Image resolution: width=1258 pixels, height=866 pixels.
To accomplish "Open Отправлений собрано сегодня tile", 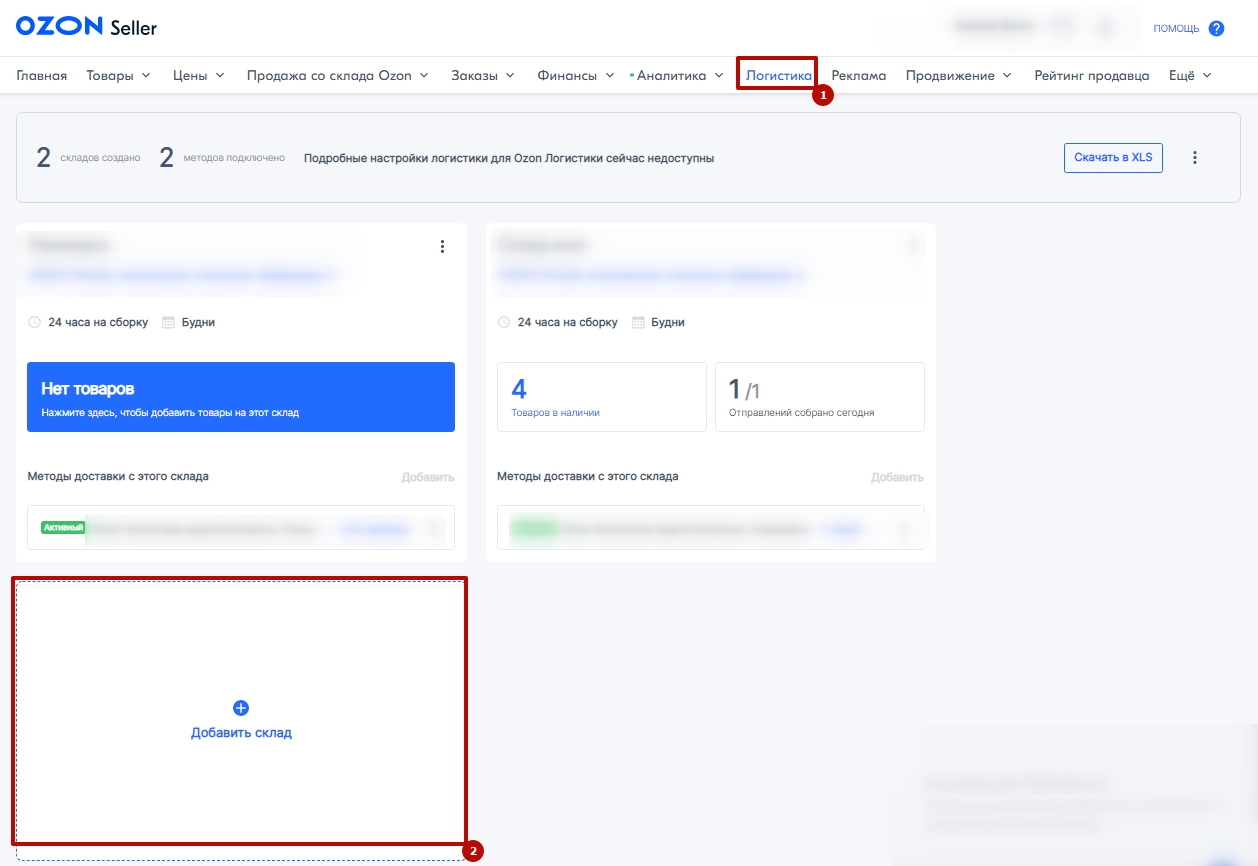I will coord(820,397).
